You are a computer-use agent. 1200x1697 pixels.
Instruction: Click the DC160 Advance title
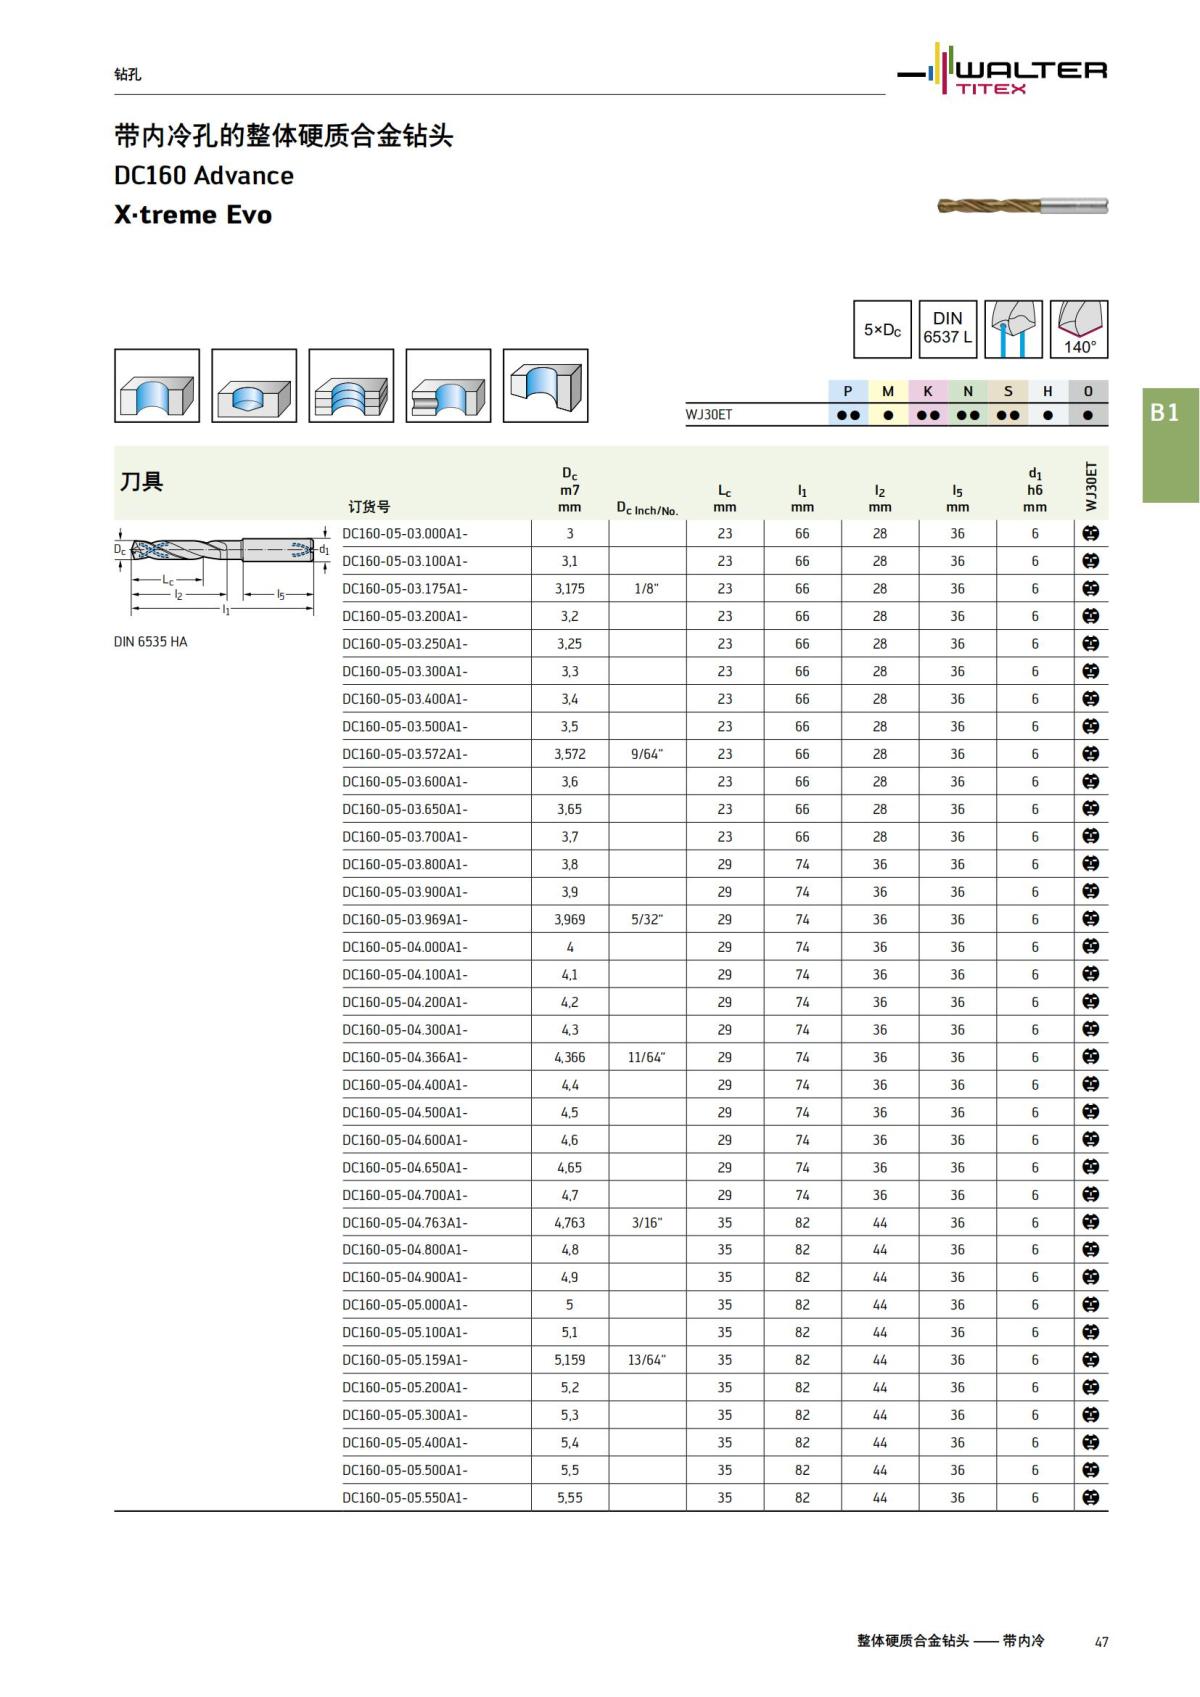tap(204, 176)
